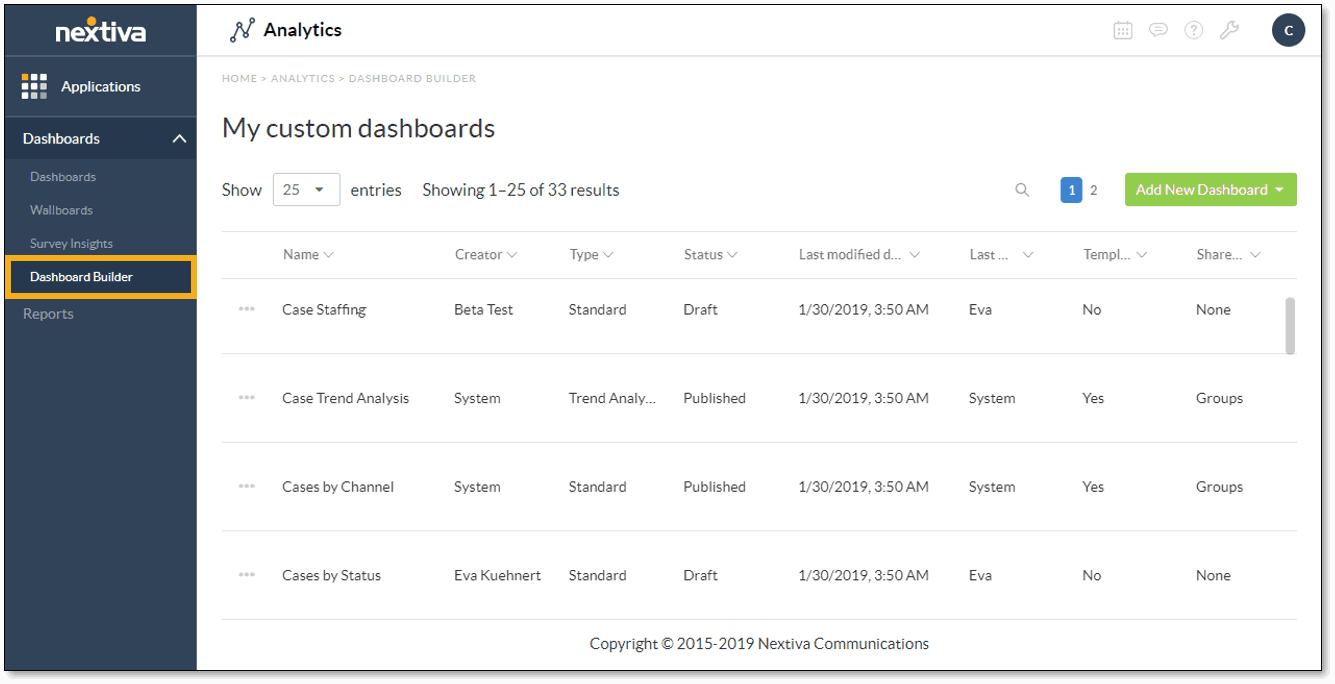Image resolution: width=1335 pixels, height=684 pixels.
Task: Click the table's vertical scrollbar
Action: click(x=1290, y=325)
